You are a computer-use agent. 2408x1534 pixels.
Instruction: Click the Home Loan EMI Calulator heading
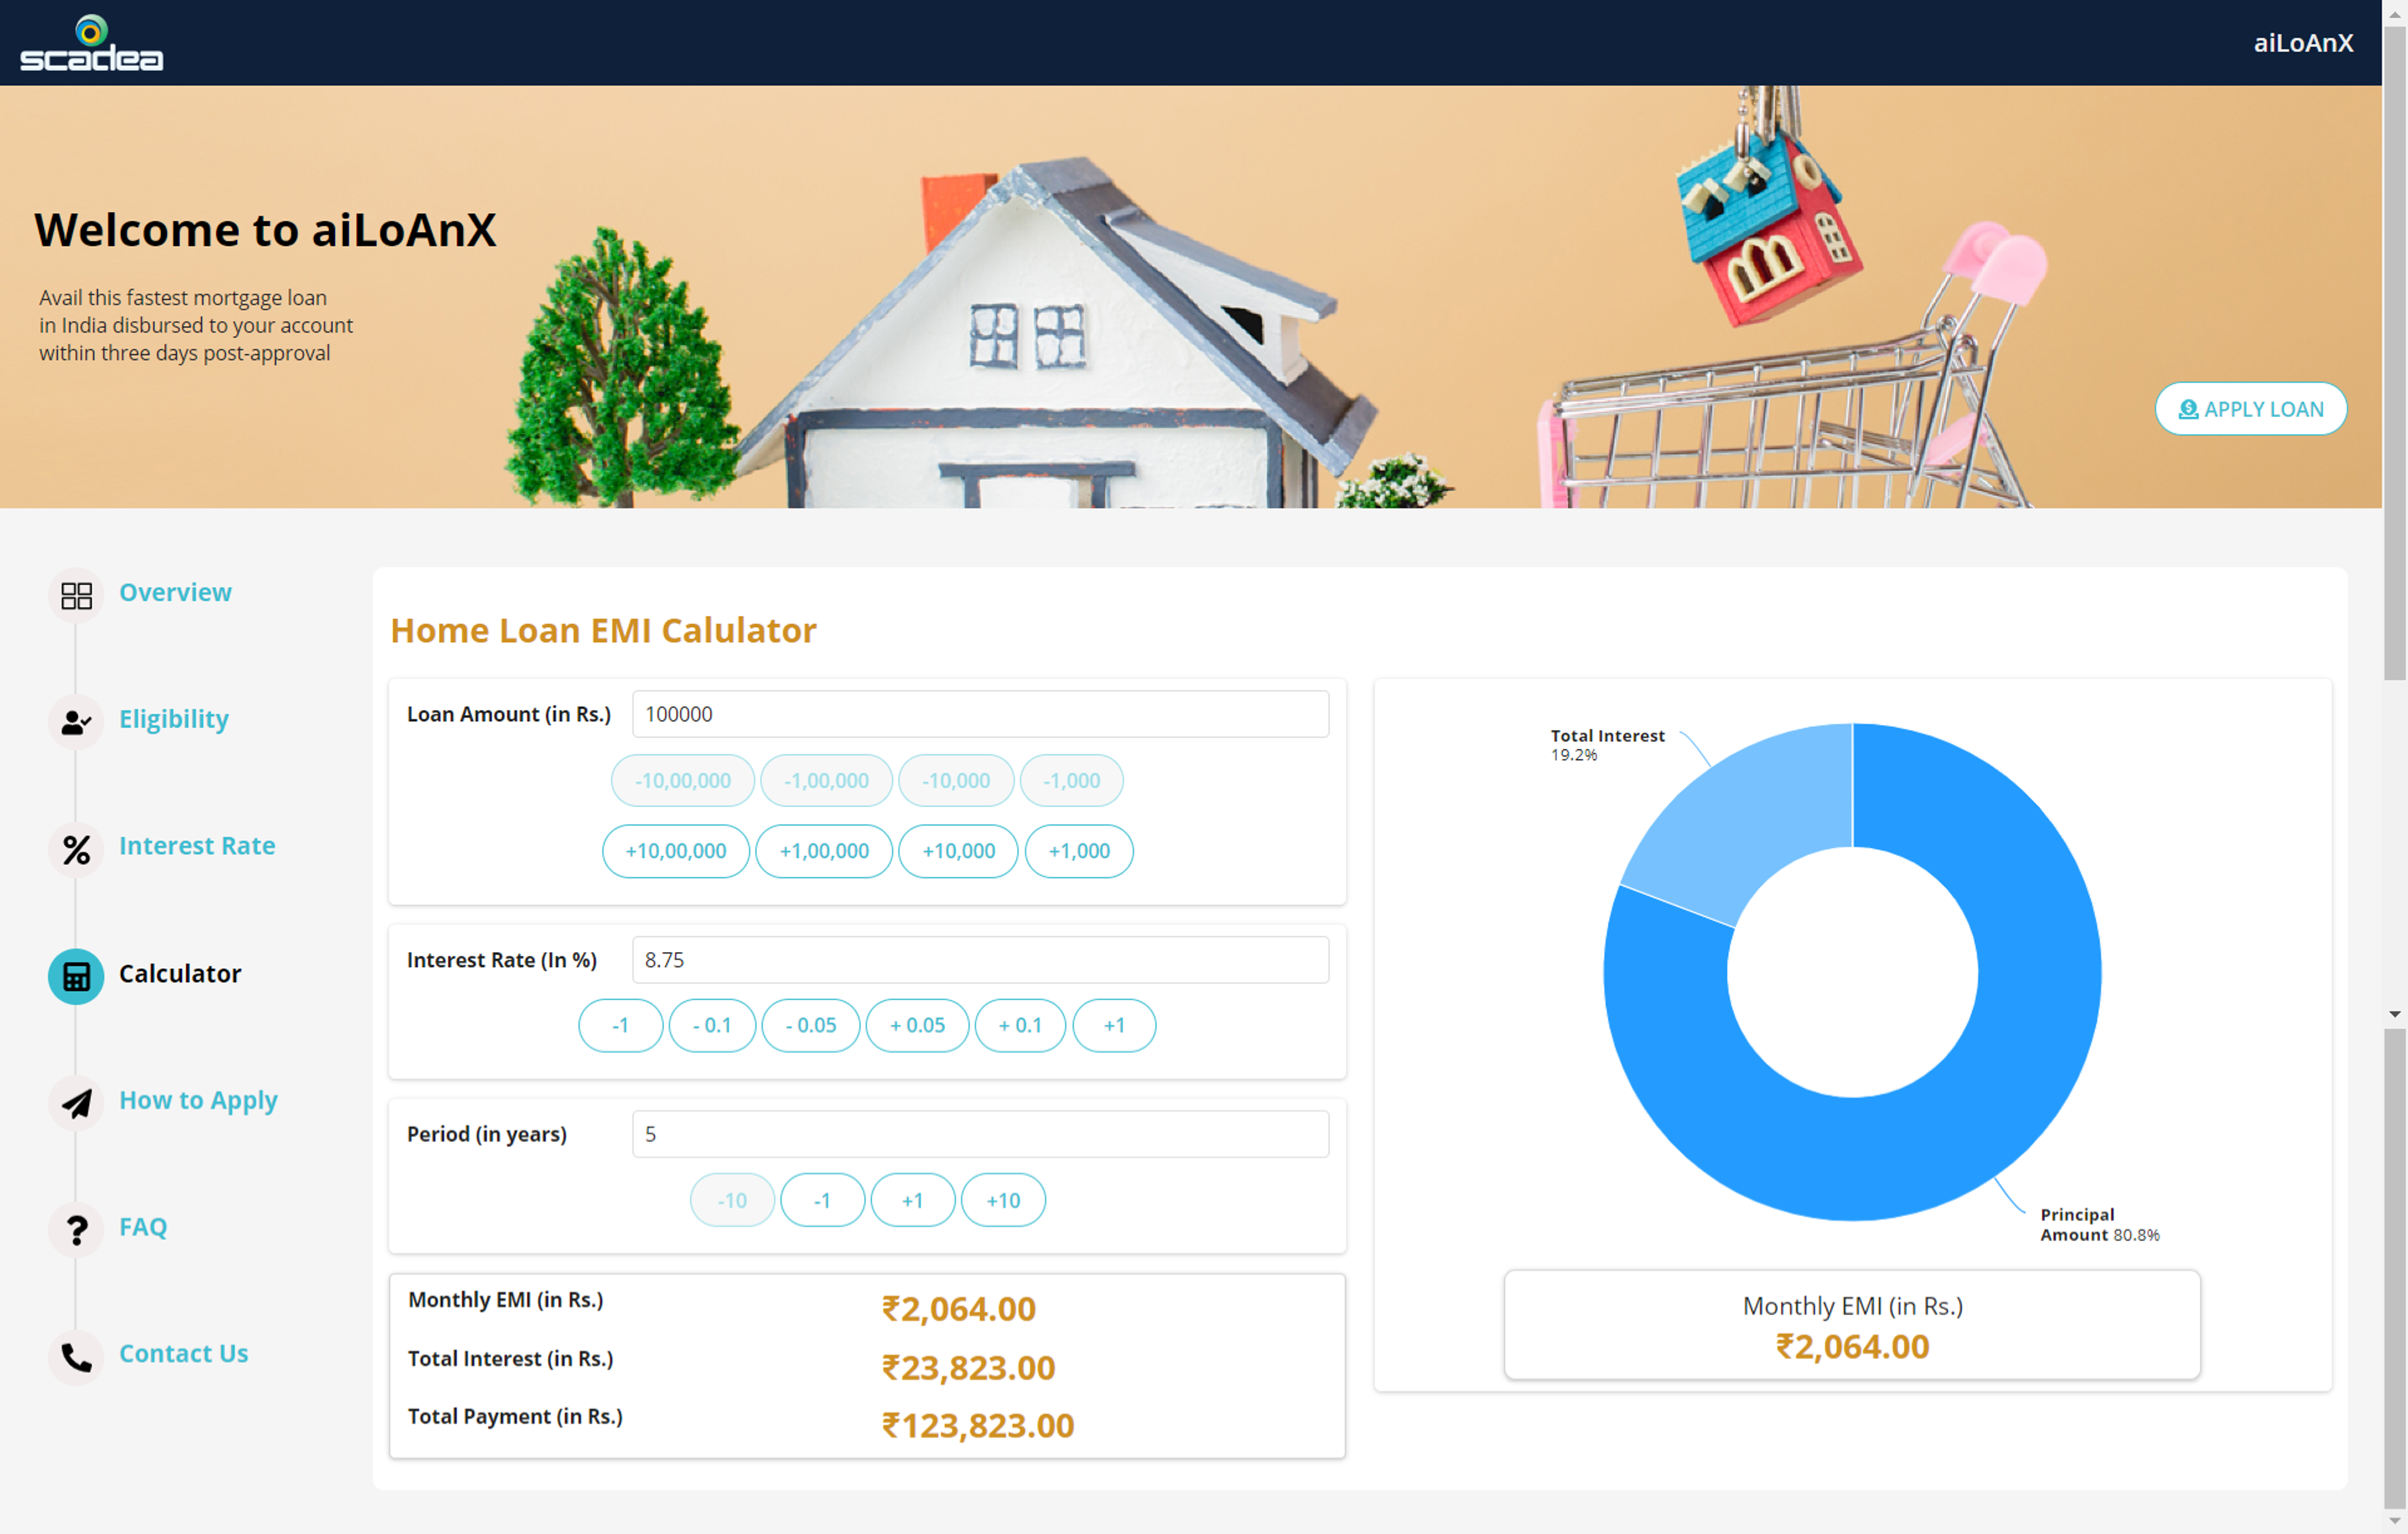603,630
